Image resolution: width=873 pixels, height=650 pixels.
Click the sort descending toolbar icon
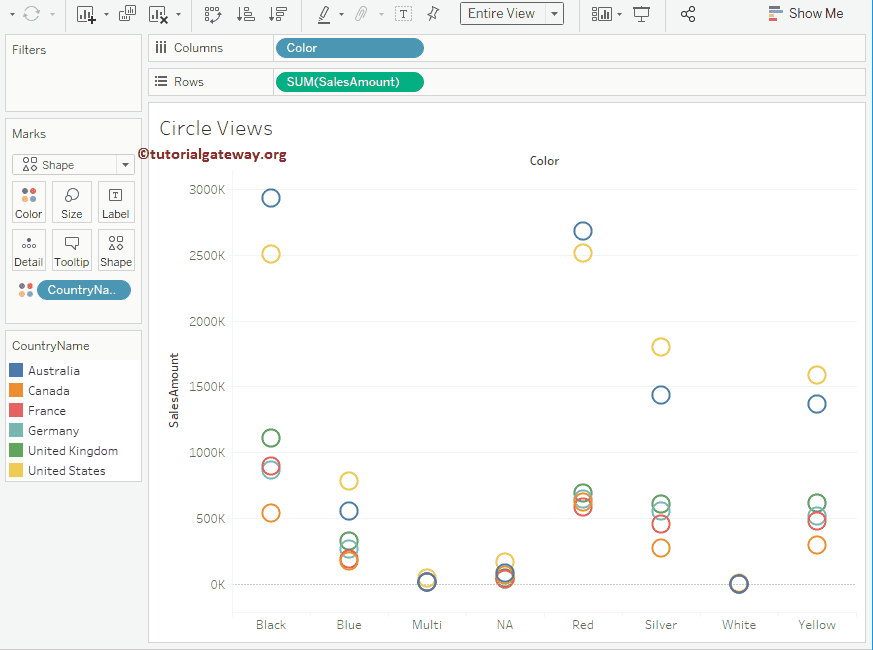point(278,14)
